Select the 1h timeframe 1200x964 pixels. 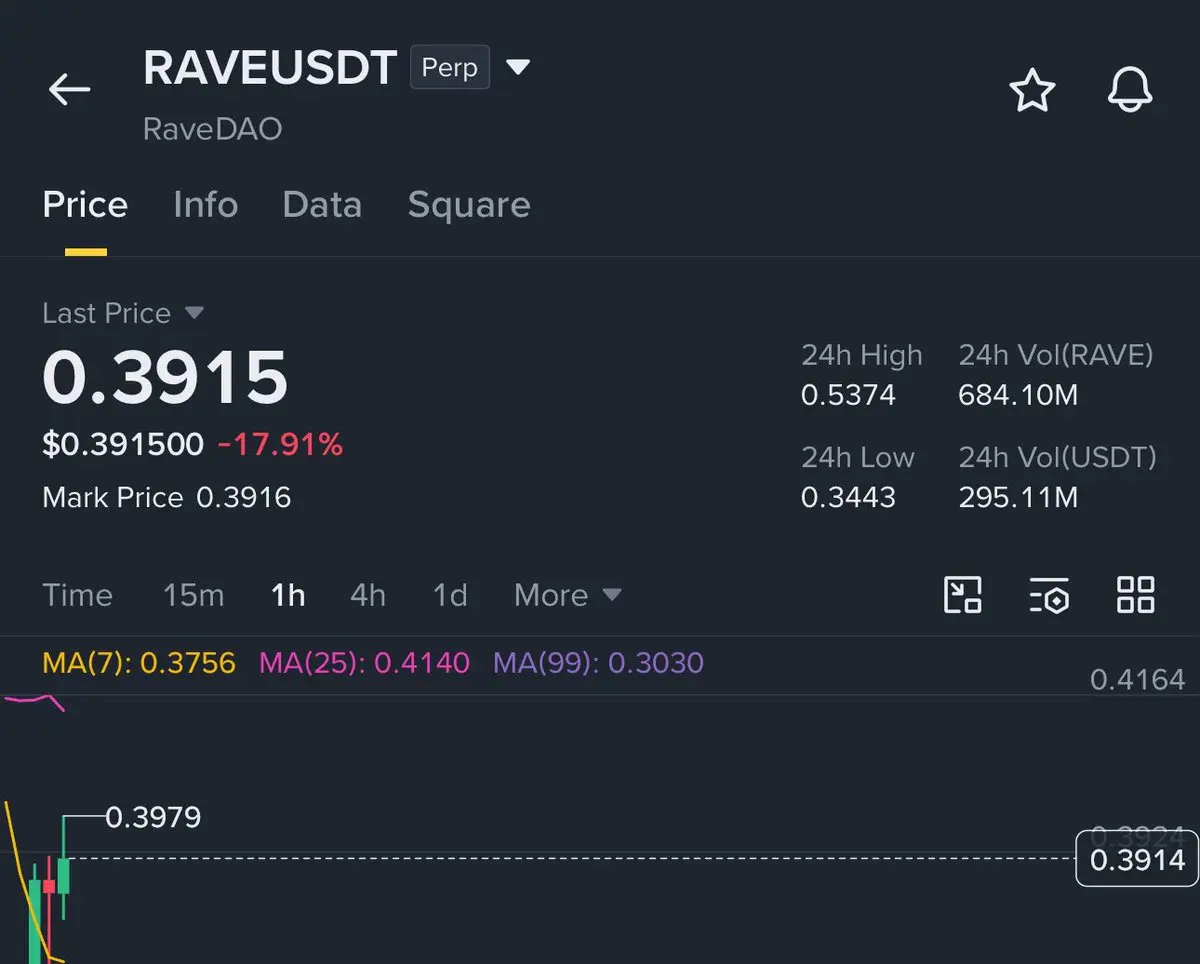click(288, 595)
